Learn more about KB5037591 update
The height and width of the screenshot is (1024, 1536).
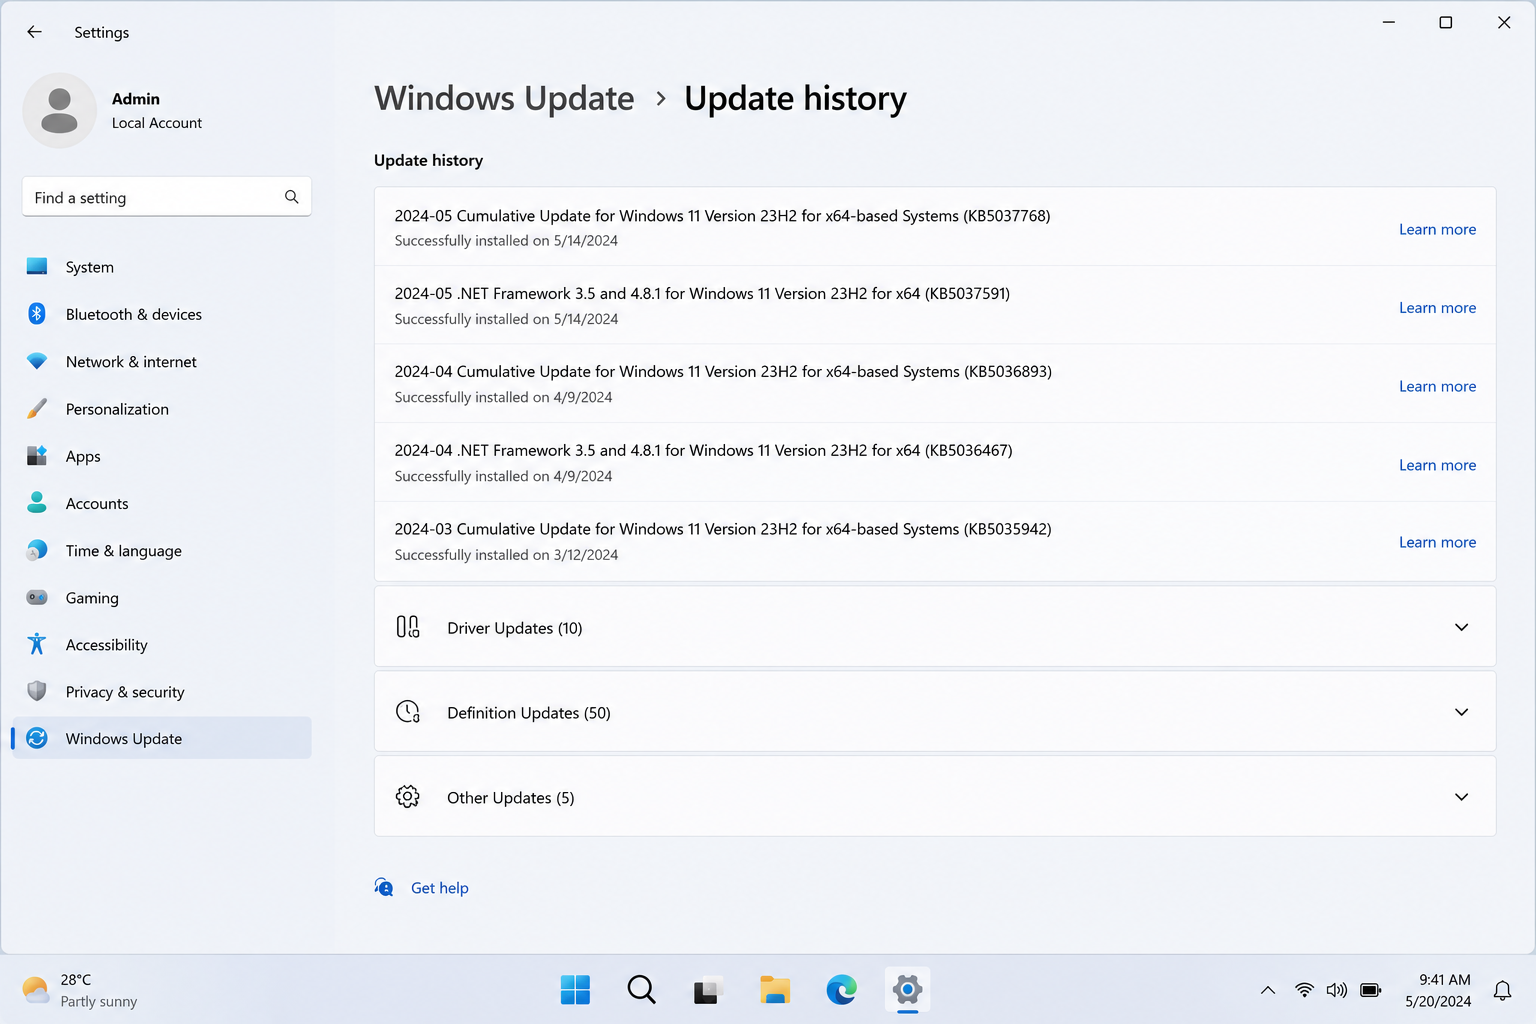tap(1437, 308)
